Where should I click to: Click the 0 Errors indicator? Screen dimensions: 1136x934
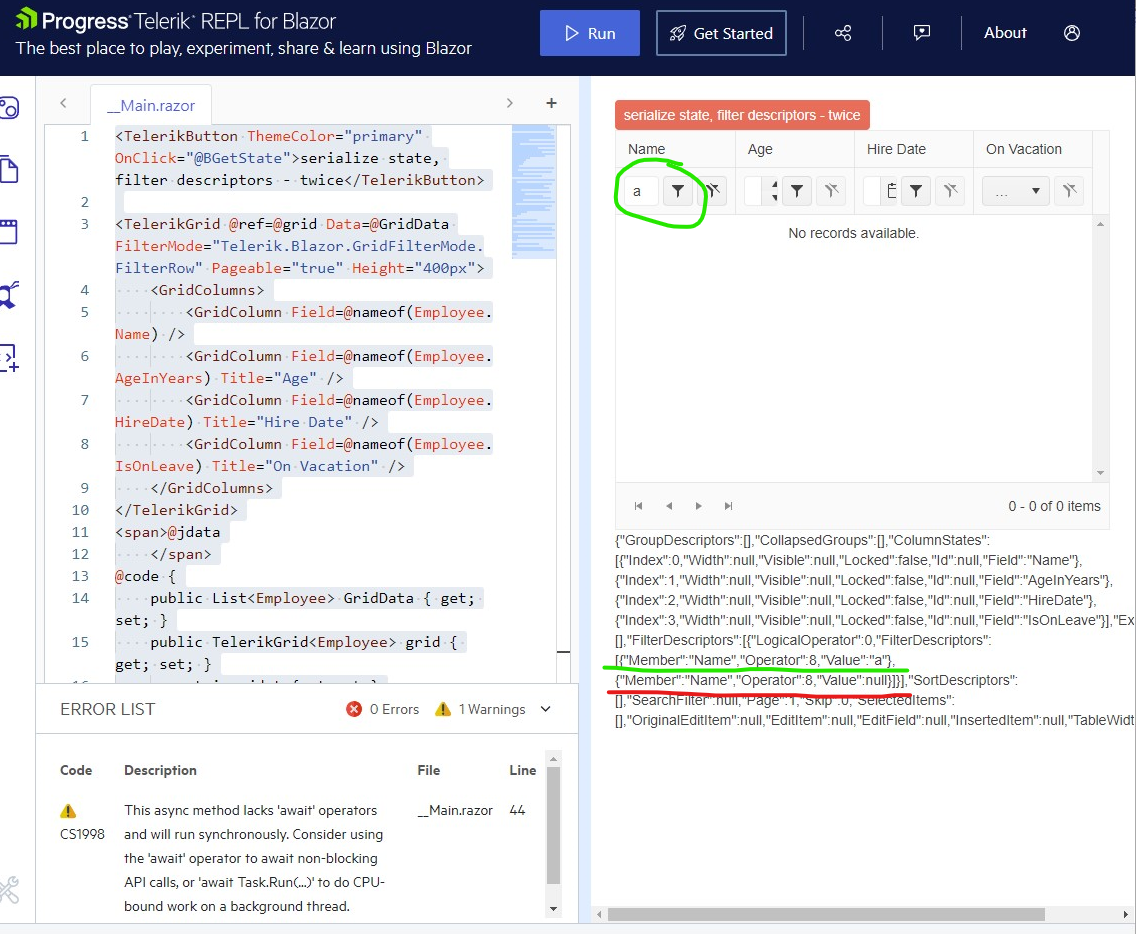[x=383, y=709]
